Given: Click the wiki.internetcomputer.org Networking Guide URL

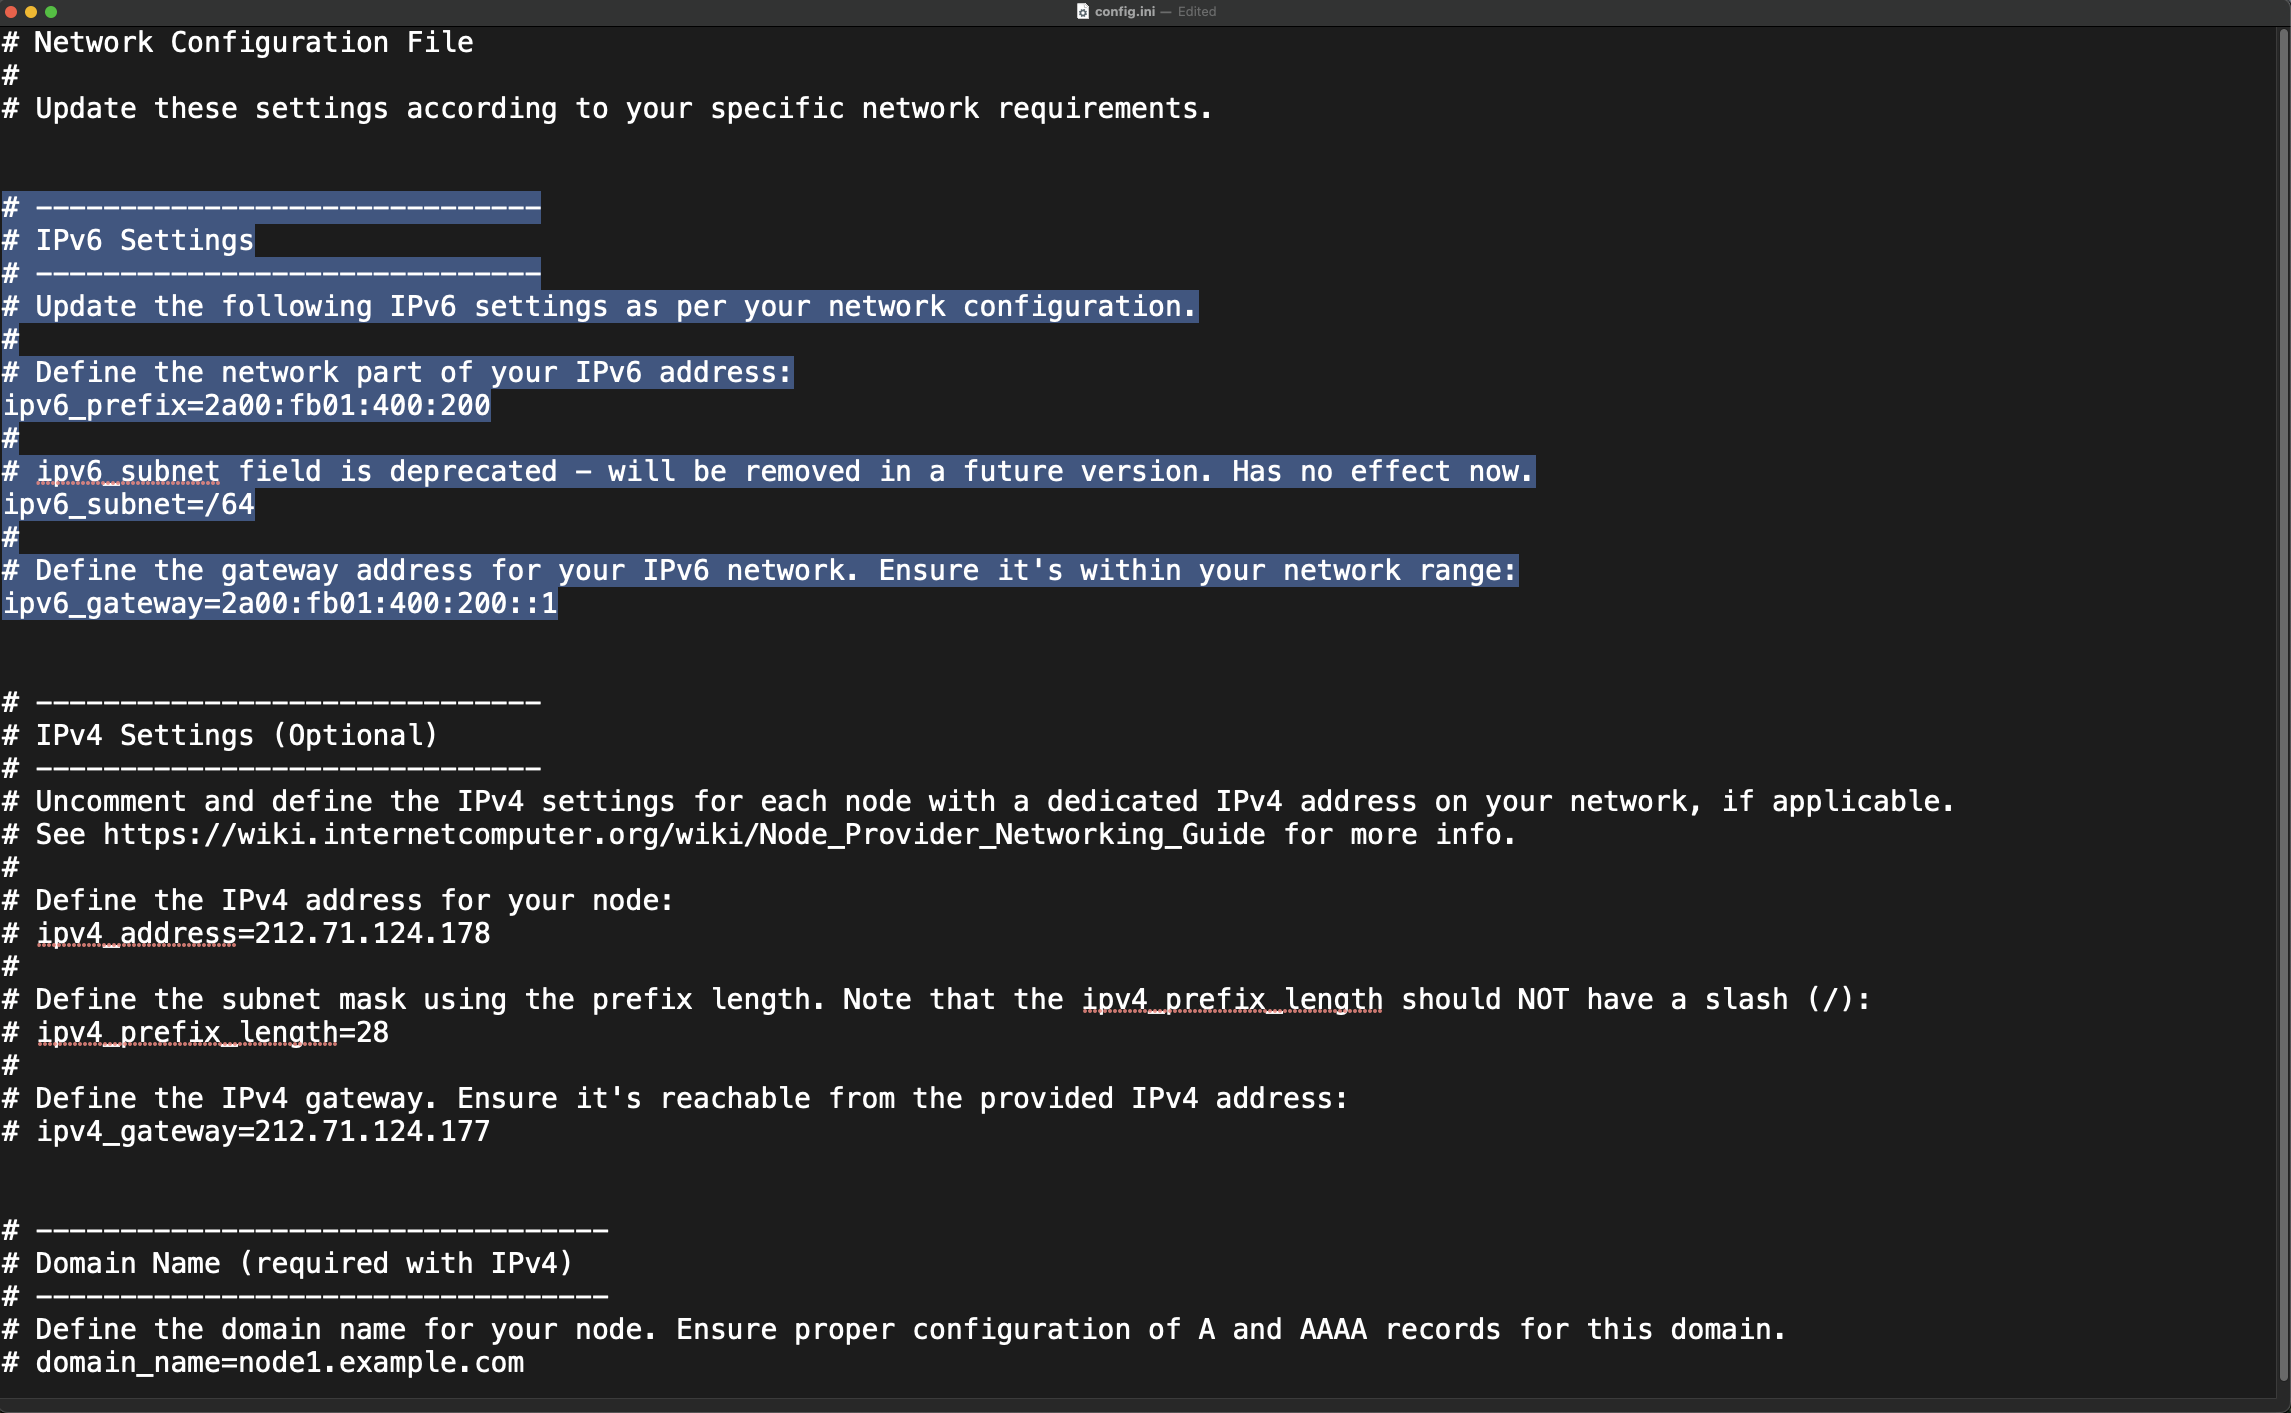Looking at the screenshot, I should (x=684, y=834).
